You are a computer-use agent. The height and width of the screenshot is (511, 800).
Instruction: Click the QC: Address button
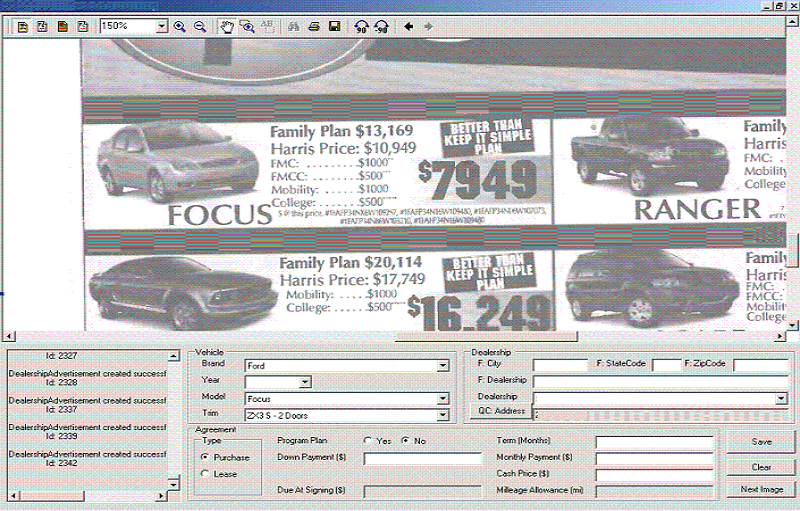501,411
